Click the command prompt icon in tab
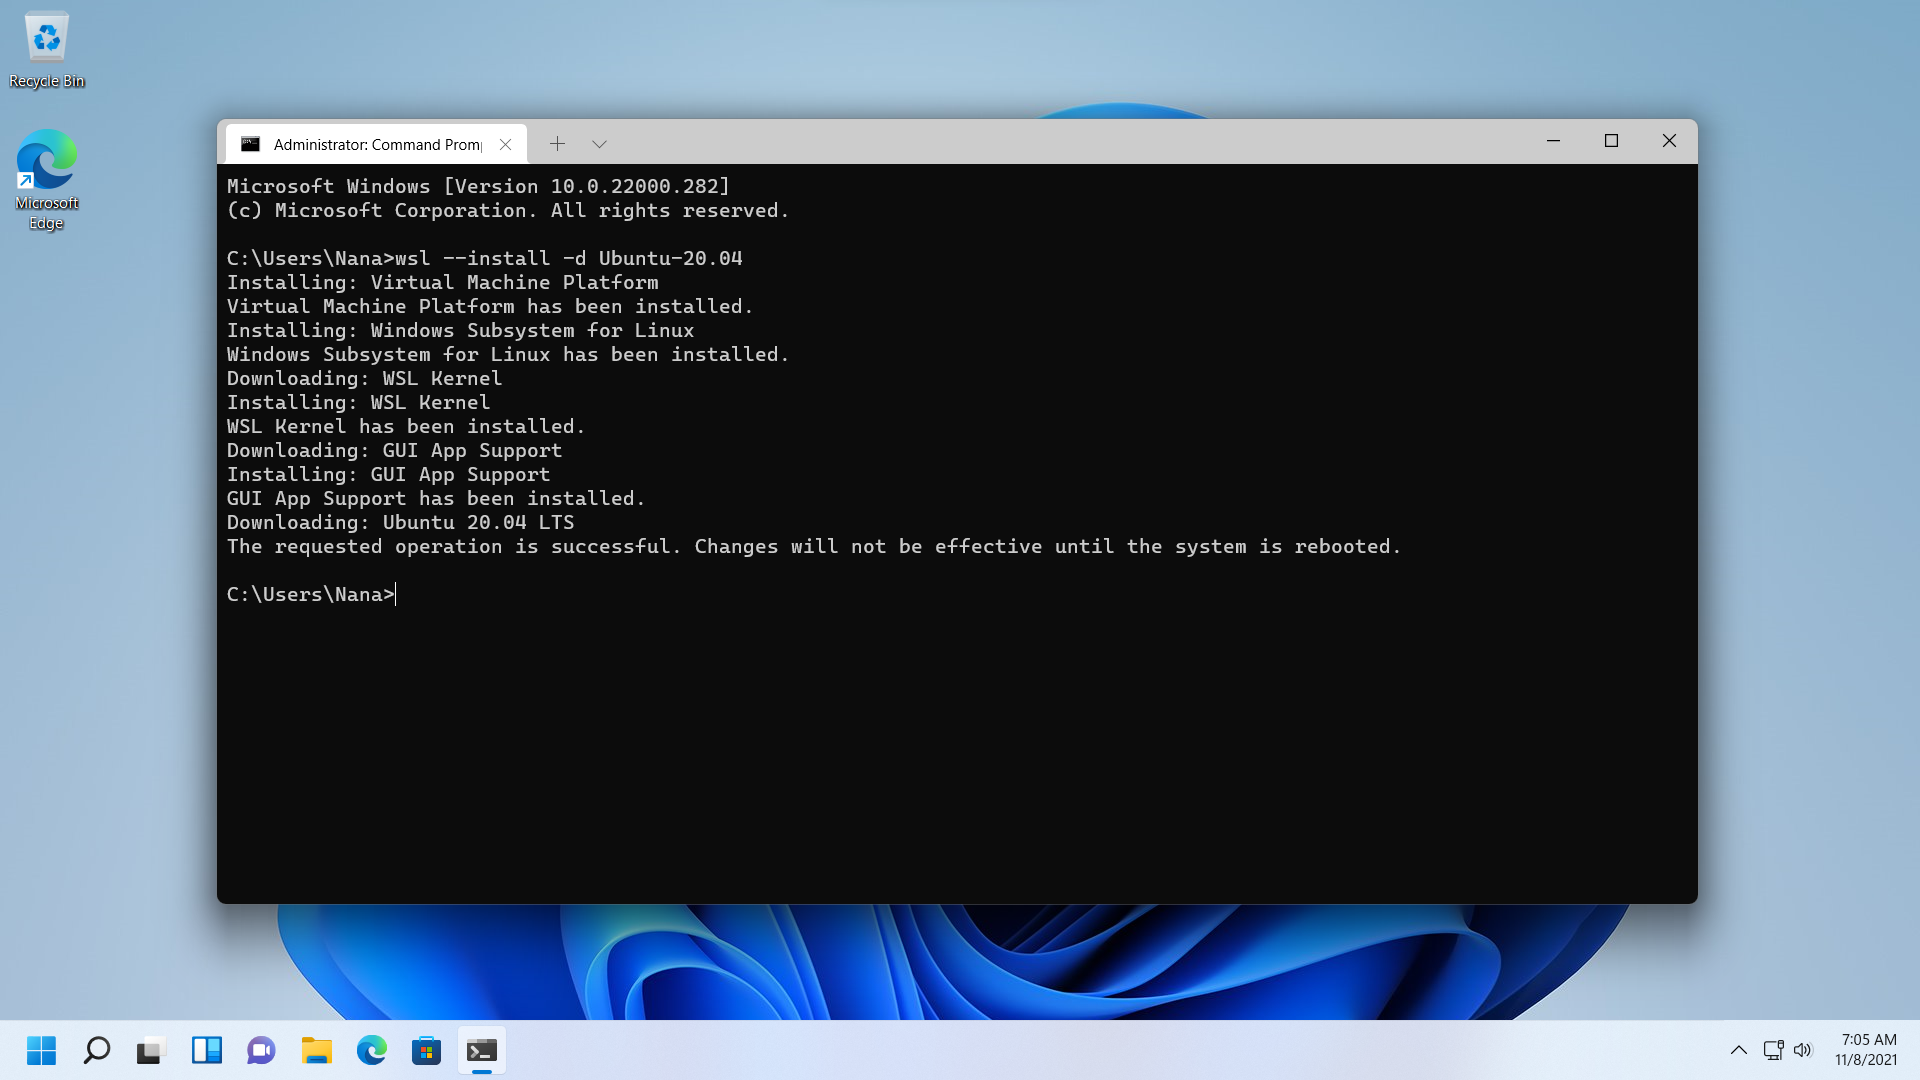 (251, 144)
